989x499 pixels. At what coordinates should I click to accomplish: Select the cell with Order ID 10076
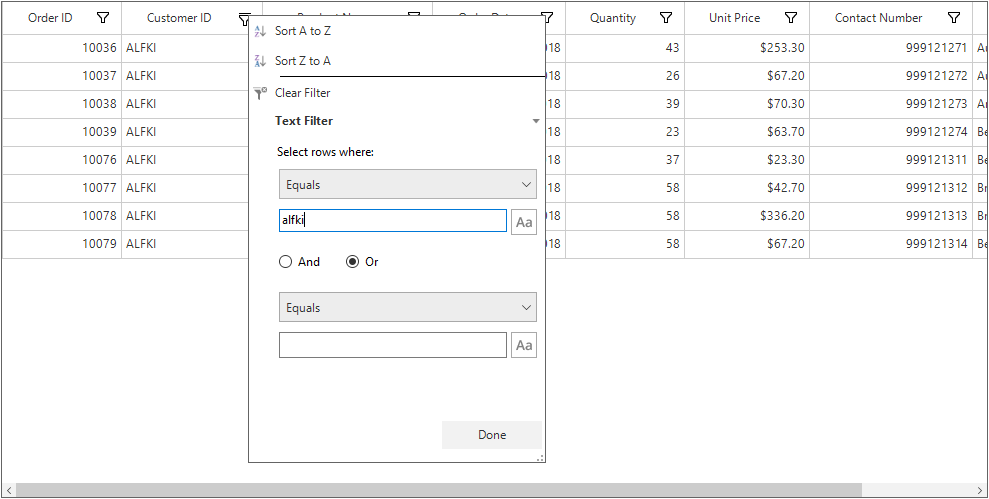[x=62, y=160]
